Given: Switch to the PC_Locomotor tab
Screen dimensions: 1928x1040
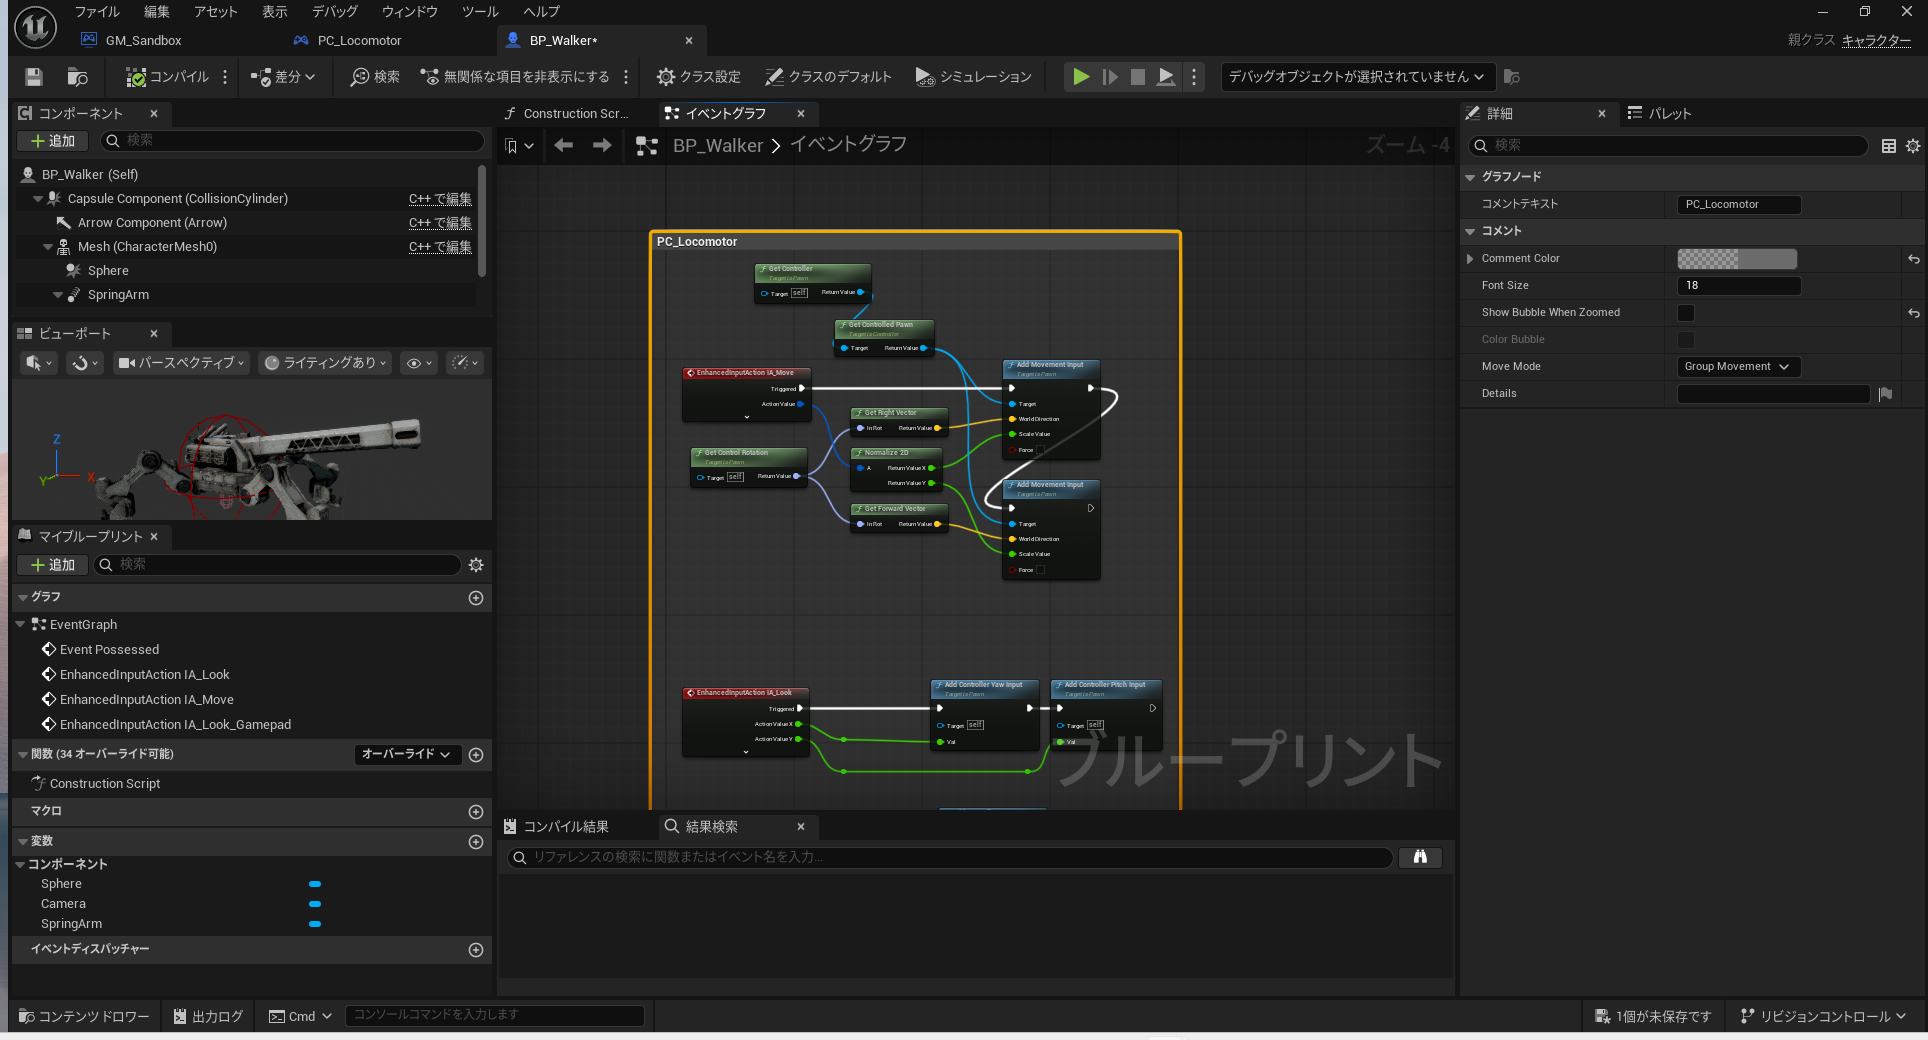Looking at the screenshot, I should [358, 41].
